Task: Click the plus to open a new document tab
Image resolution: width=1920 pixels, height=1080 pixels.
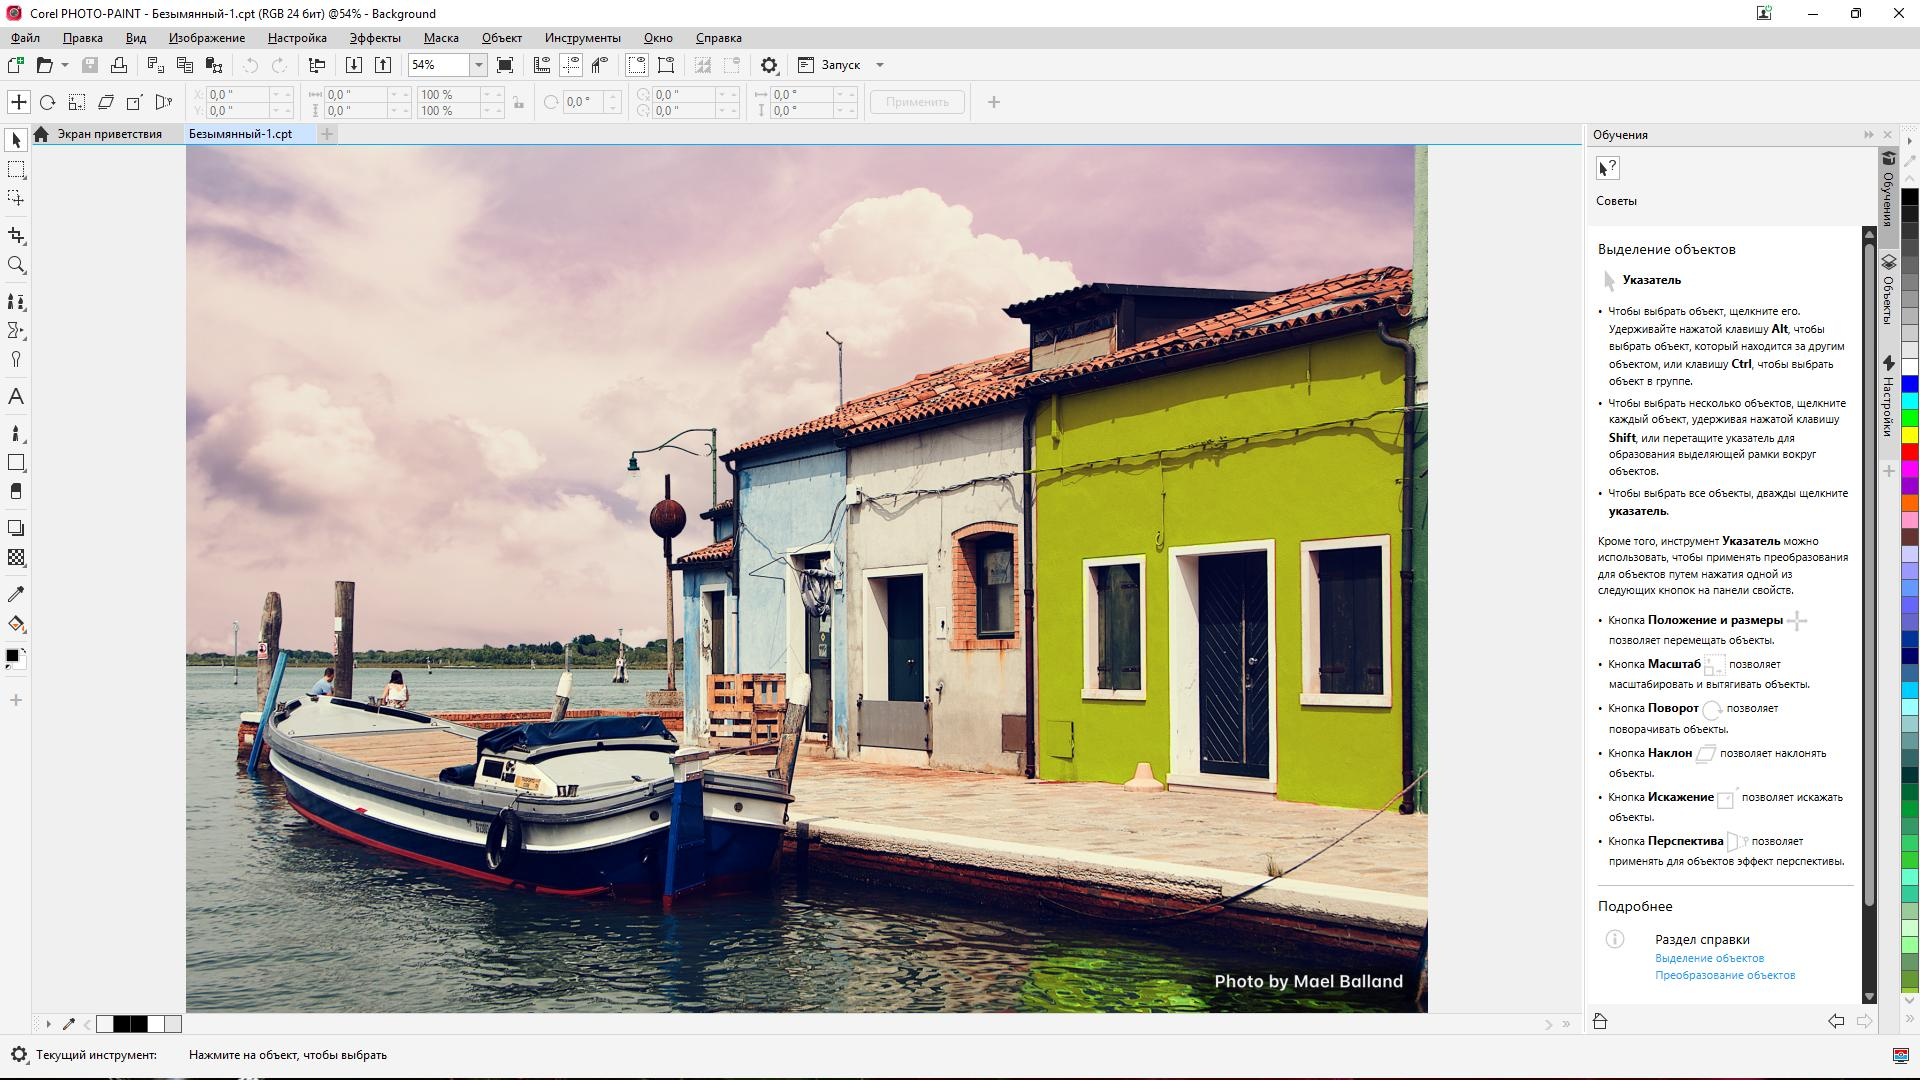Action: click(x=328, y=133)
